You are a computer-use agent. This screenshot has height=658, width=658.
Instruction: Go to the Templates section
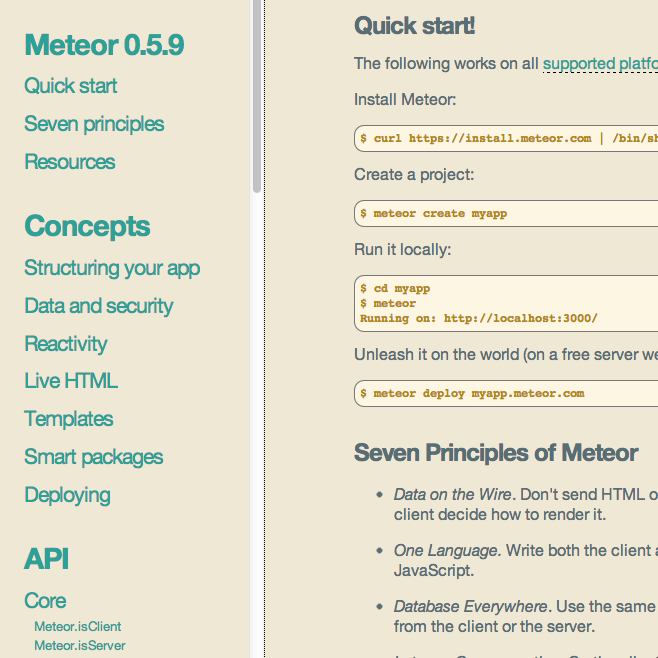(69, 419)
